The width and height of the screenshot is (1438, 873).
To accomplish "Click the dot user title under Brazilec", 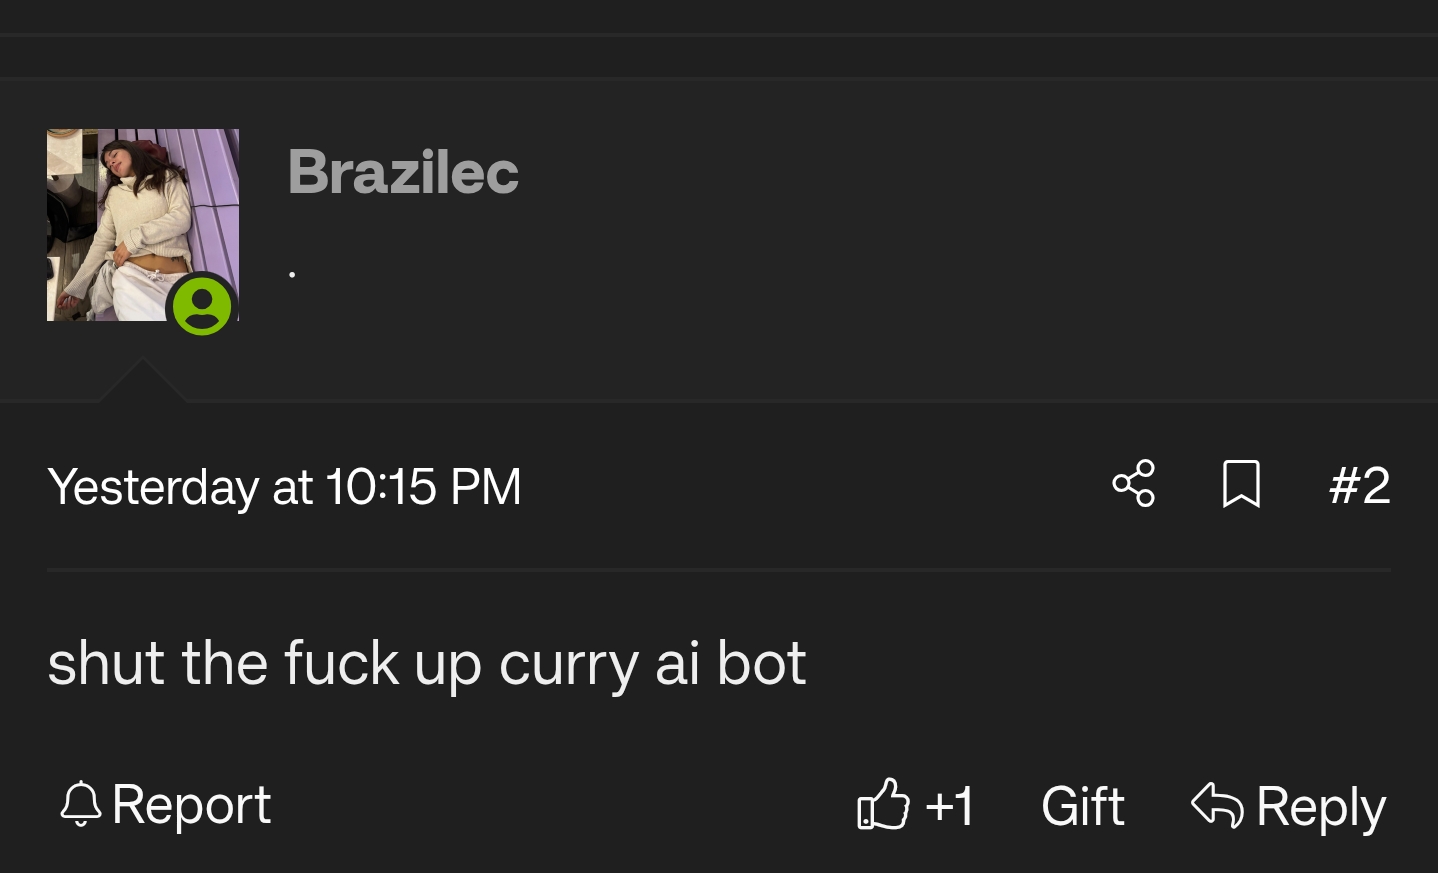I will coord(292,274).
